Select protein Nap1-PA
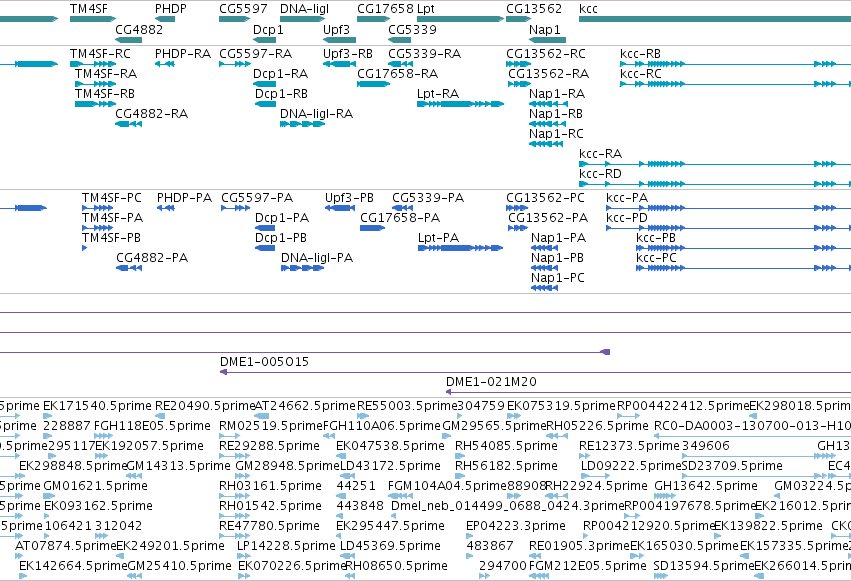 click(558, 238)
